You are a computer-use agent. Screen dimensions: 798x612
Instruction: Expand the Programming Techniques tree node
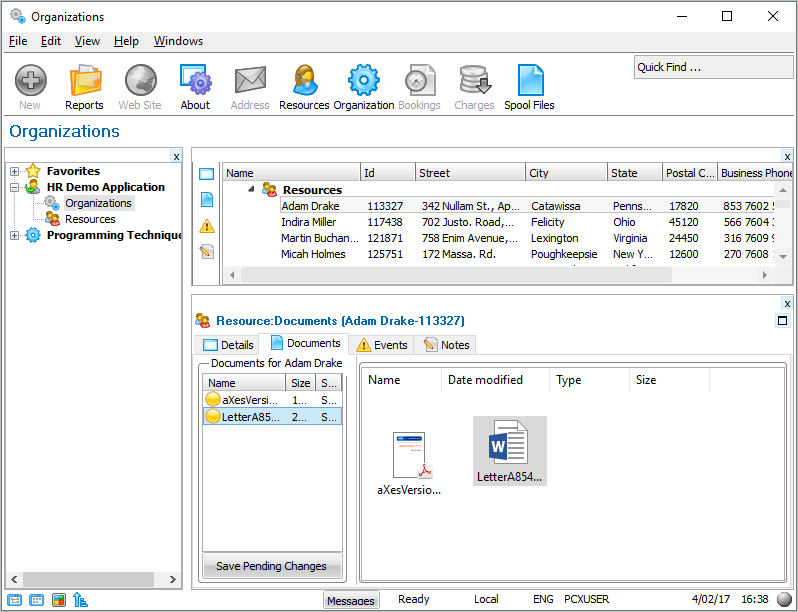coord(15,236)
